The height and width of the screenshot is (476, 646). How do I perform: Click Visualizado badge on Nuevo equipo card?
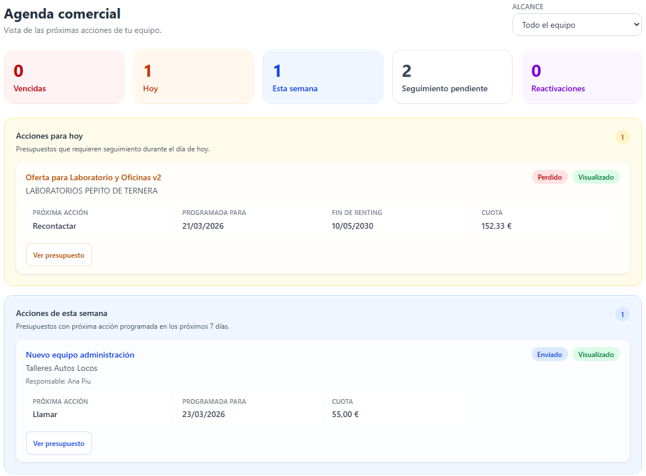tap(596, 354)
